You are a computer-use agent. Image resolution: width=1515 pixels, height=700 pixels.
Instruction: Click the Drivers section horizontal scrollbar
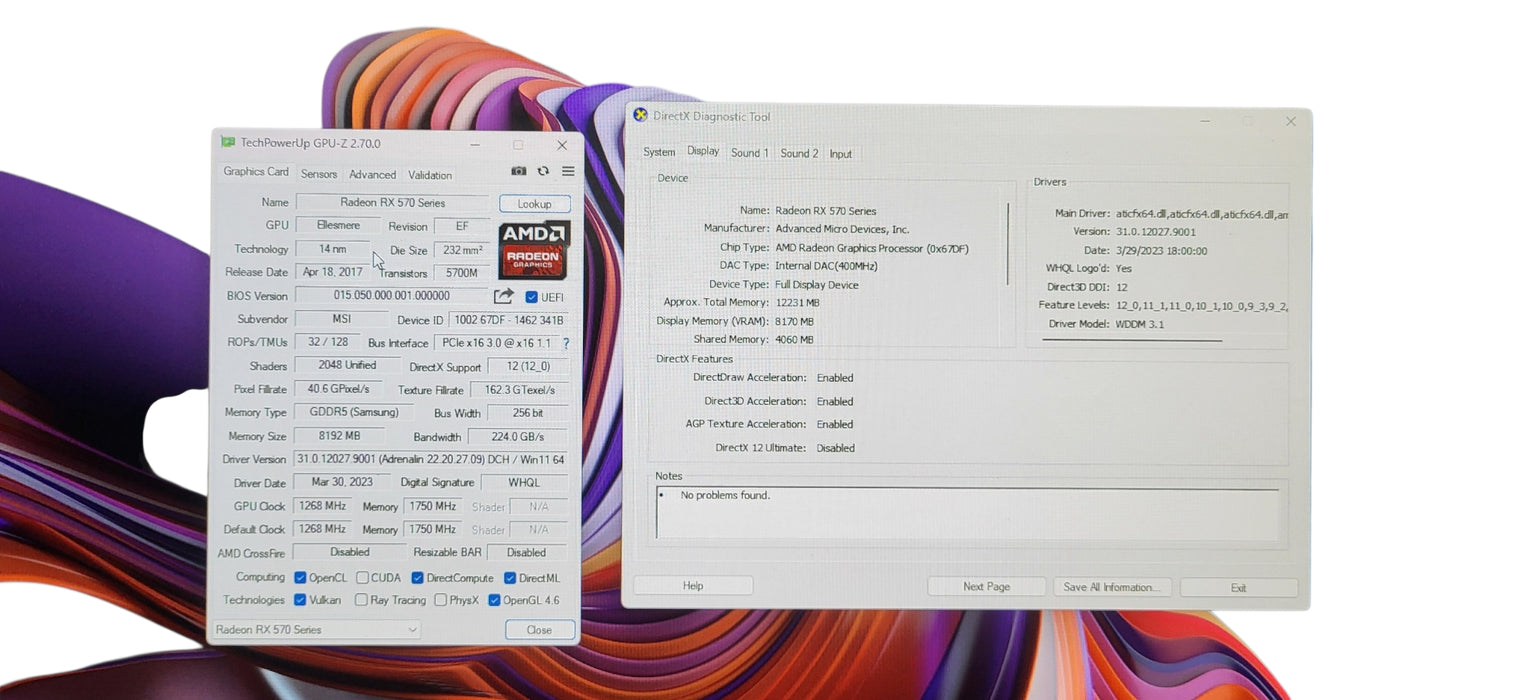coord(1132,340)
